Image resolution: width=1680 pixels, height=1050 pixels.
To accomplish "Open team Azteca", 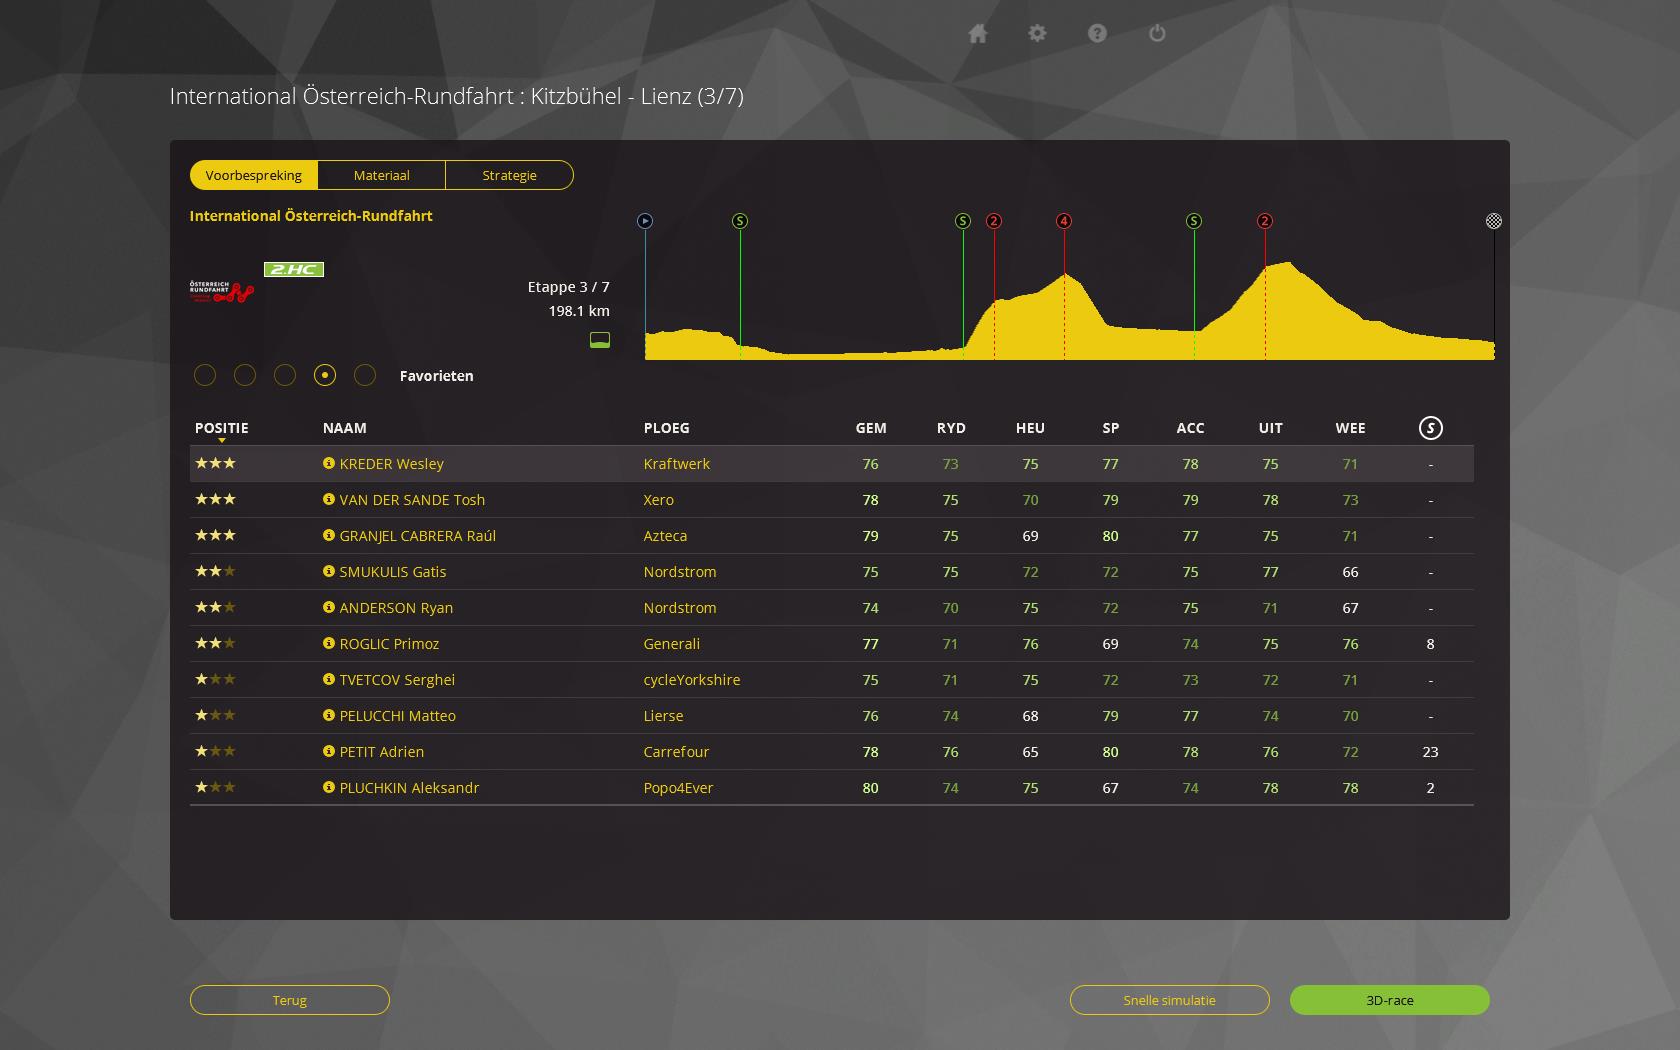I will click(x=665, y=536).
